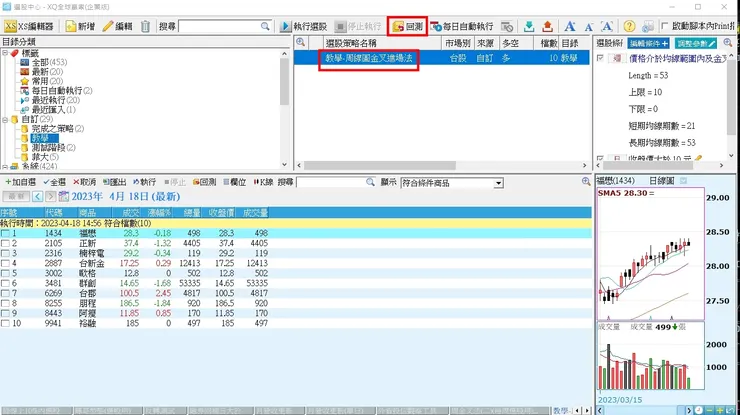Check the box for row 10 裕融
Viewport: 740px width, 415px height.
[5, 323]
